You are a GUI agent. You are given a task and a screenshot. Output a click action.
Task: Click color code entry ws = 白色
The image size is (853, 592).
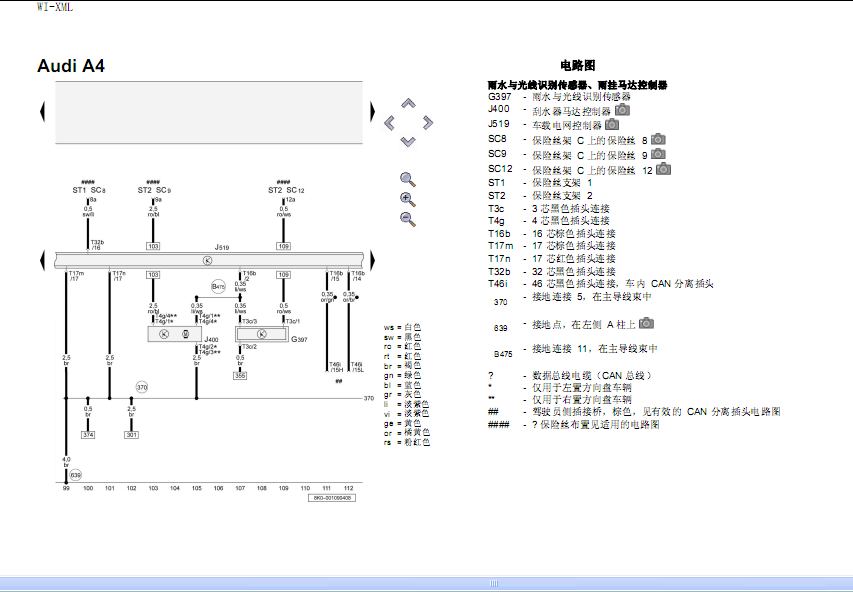pyautogui.click(x=402, y=327)
